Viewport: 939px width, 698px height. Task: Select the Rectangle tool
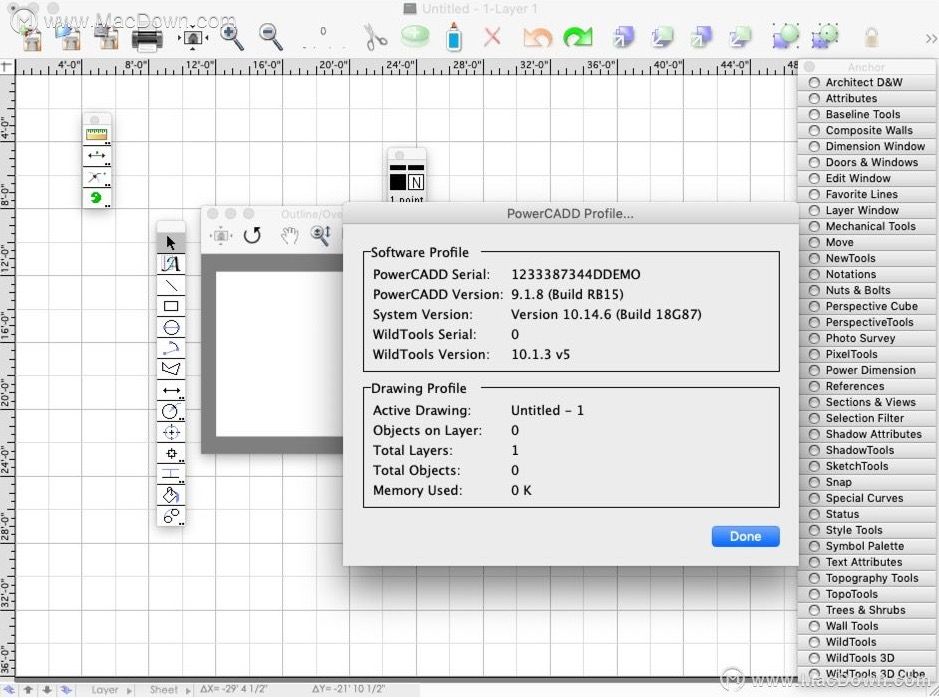point(171,306)
